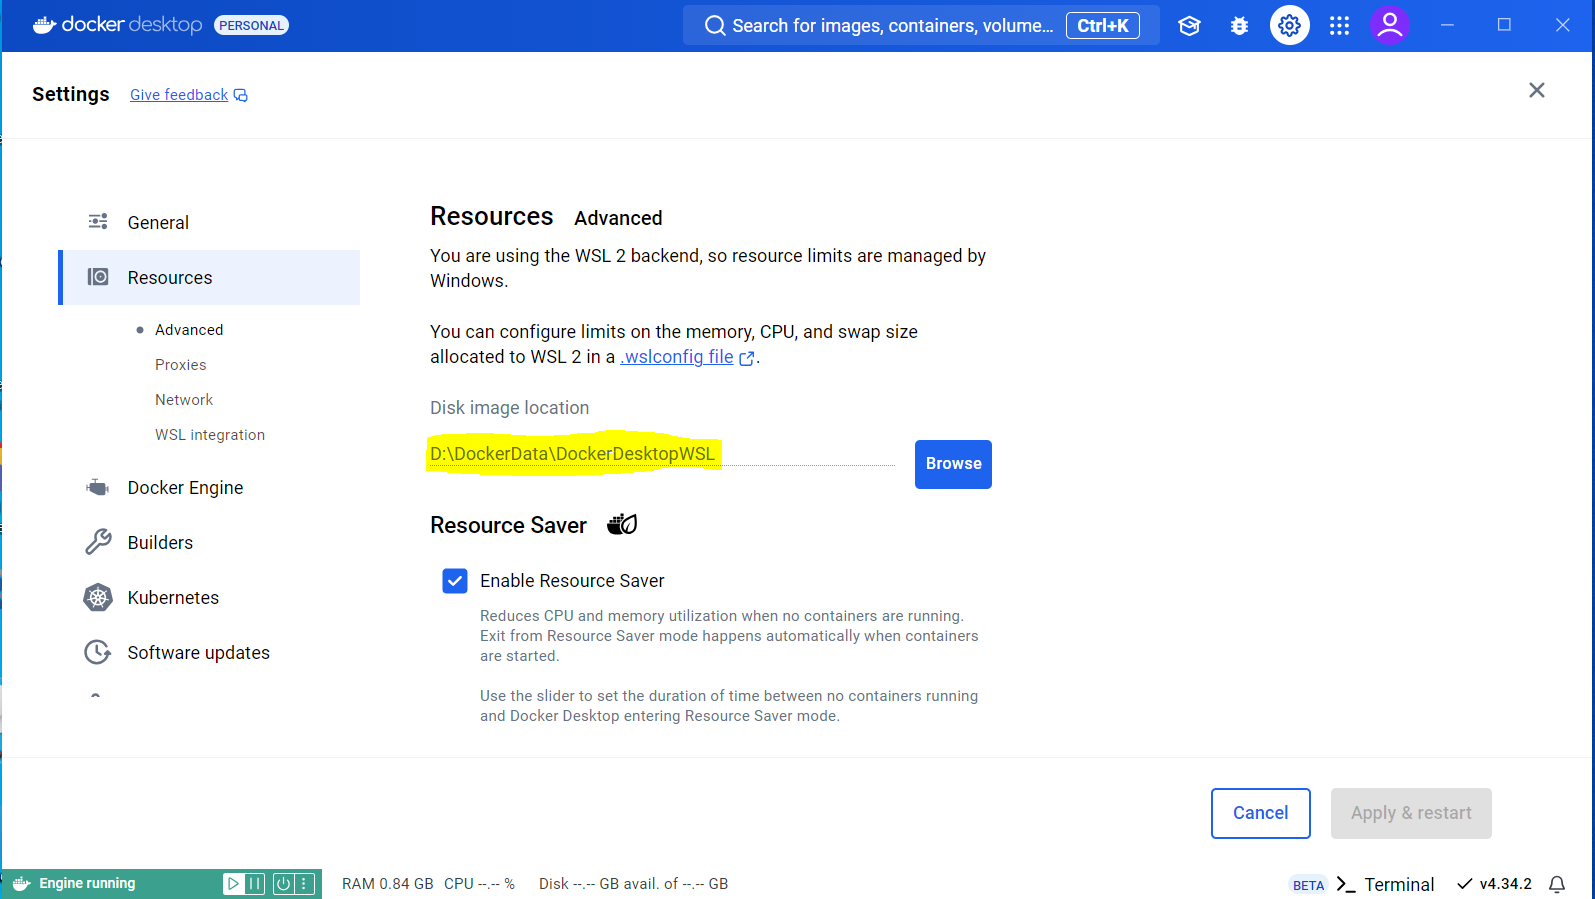
Task: Click the whale icon next to Engine running
Action: [21, 883]
